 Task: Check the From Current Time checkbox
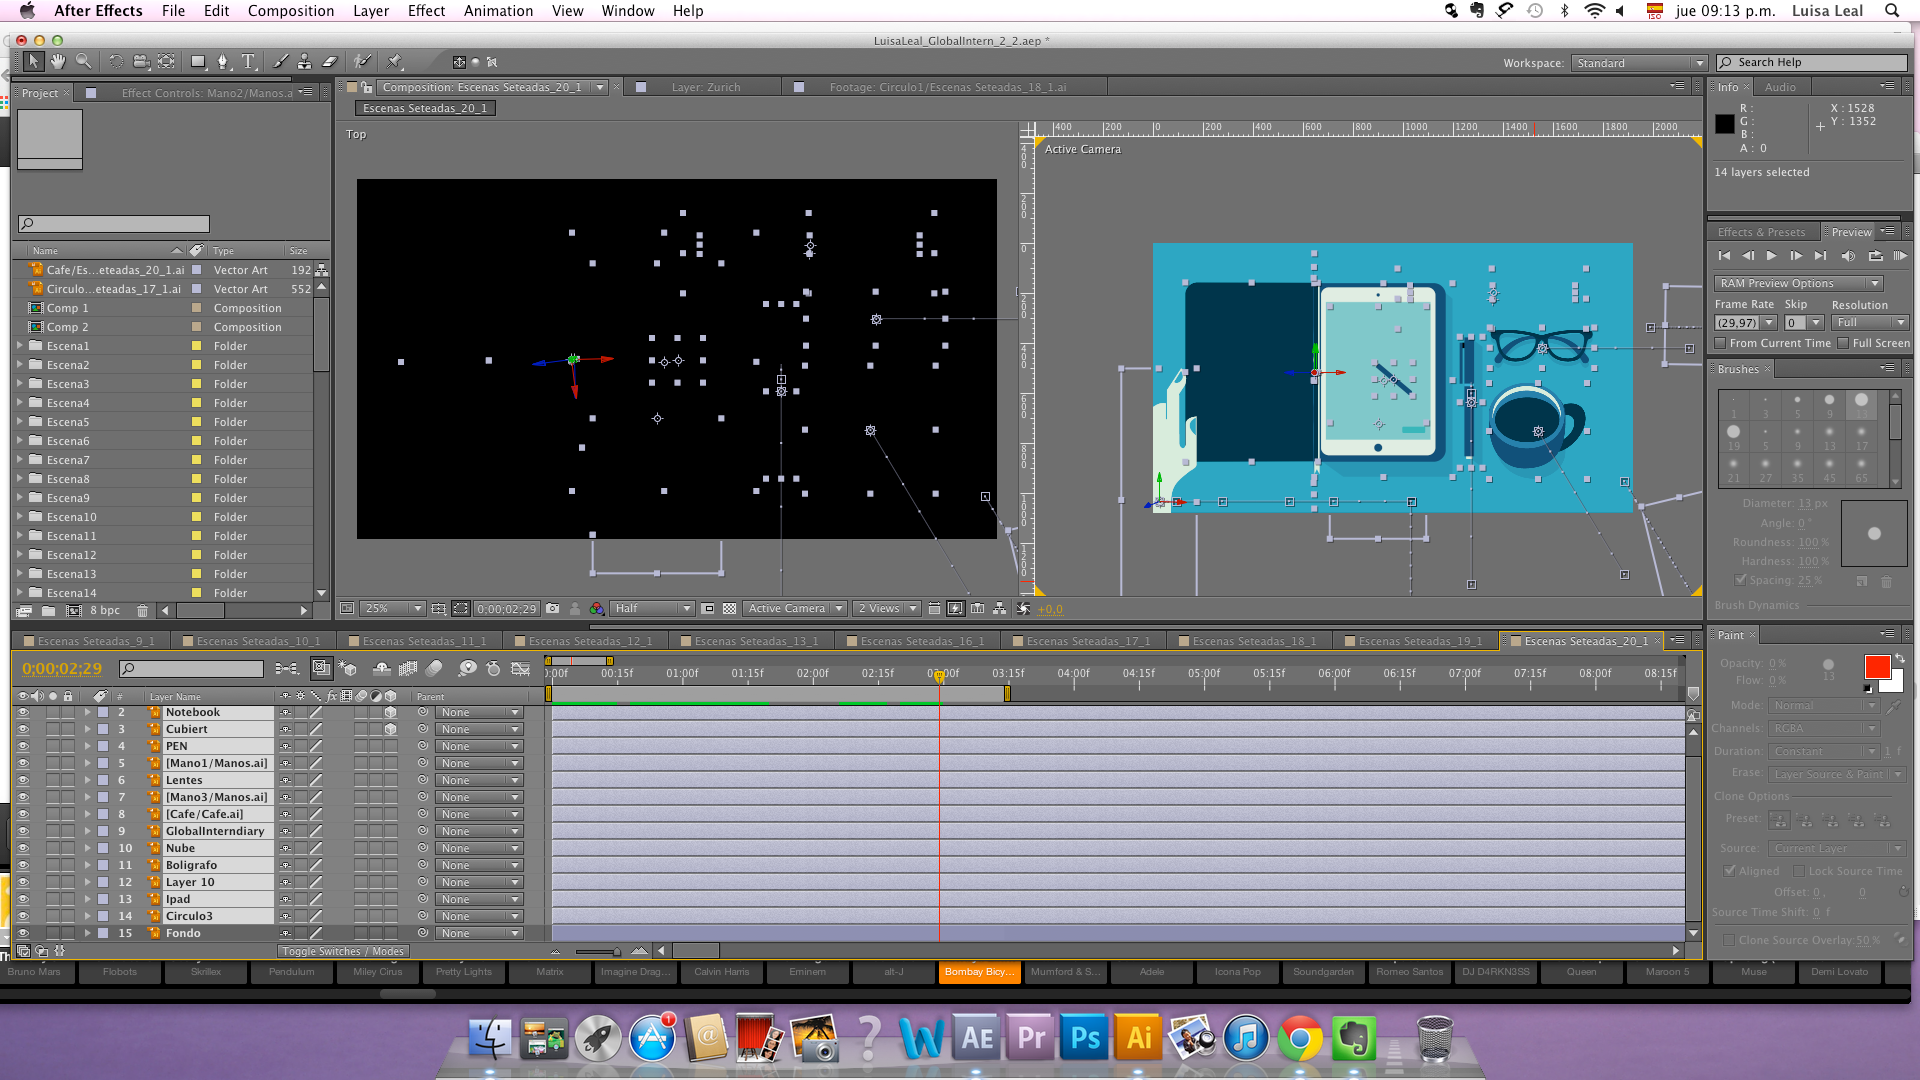coord(1721,343)
